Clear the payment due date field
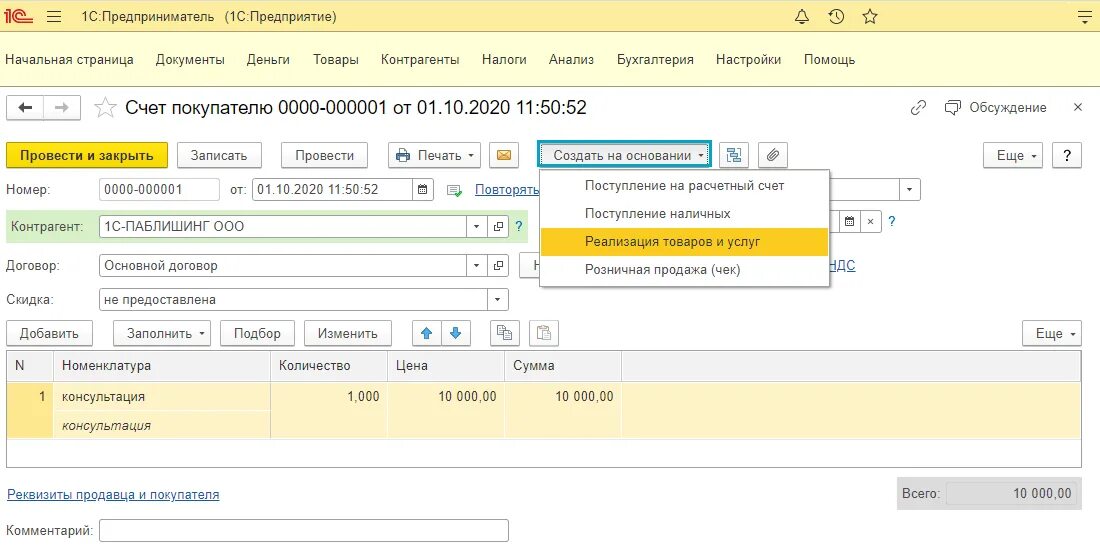Viewport: 1100px width, 552px height. [870, 222]
